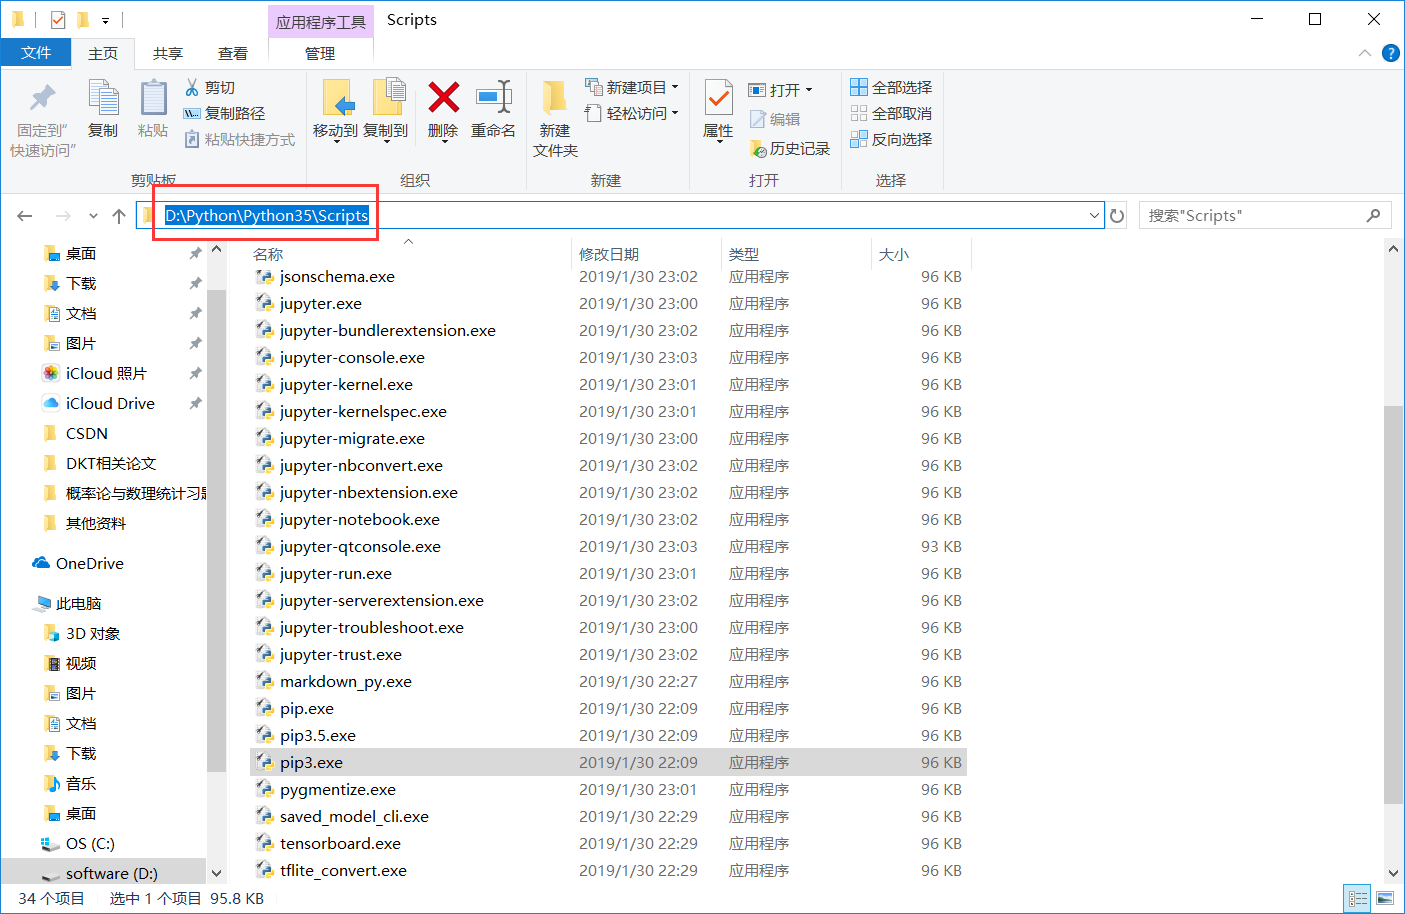Switch to Large icons view in status bar
This screenshot has width=1405, height=914.
[1385, 899]
